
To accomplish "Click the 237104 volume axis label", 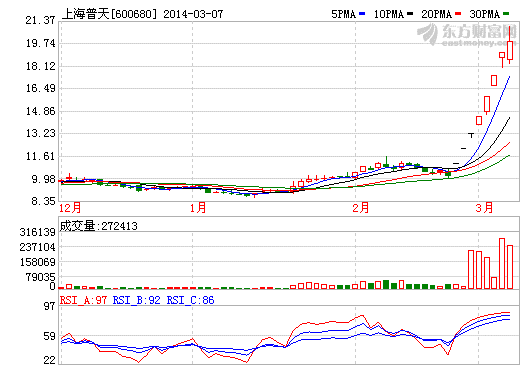I will click(37, 247).
